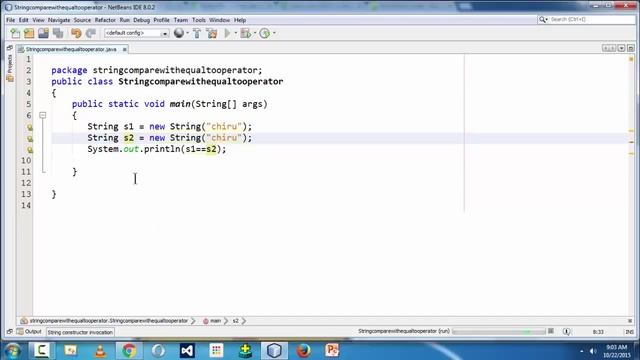Click the hint bulb on the s2 line

[x=30, y=139]
